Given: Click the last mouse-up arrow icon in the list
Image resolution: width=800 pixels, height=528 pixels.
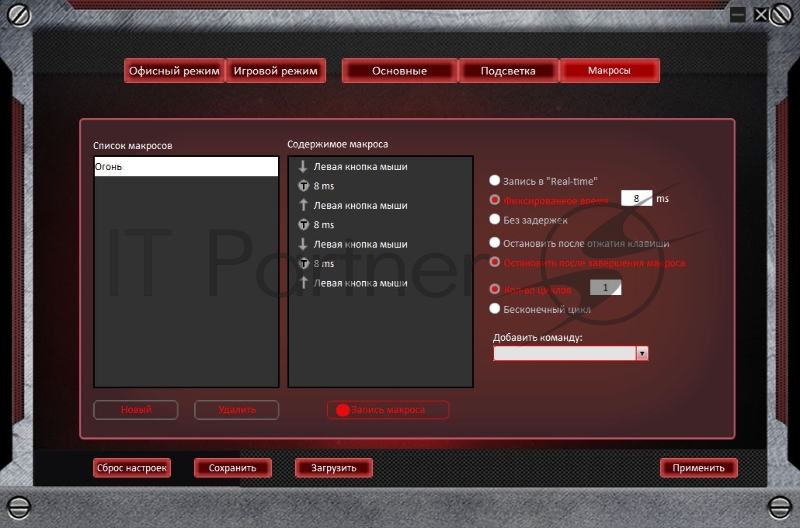Looking at the screenshot, I should (x=303, y=283).
